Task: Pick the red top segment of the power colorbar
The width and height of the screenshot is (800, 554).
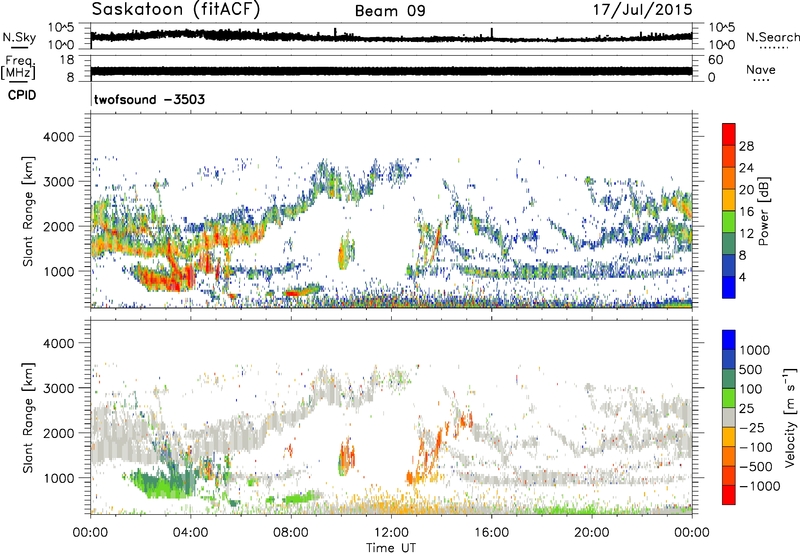Action: click(x=729, y=135)
